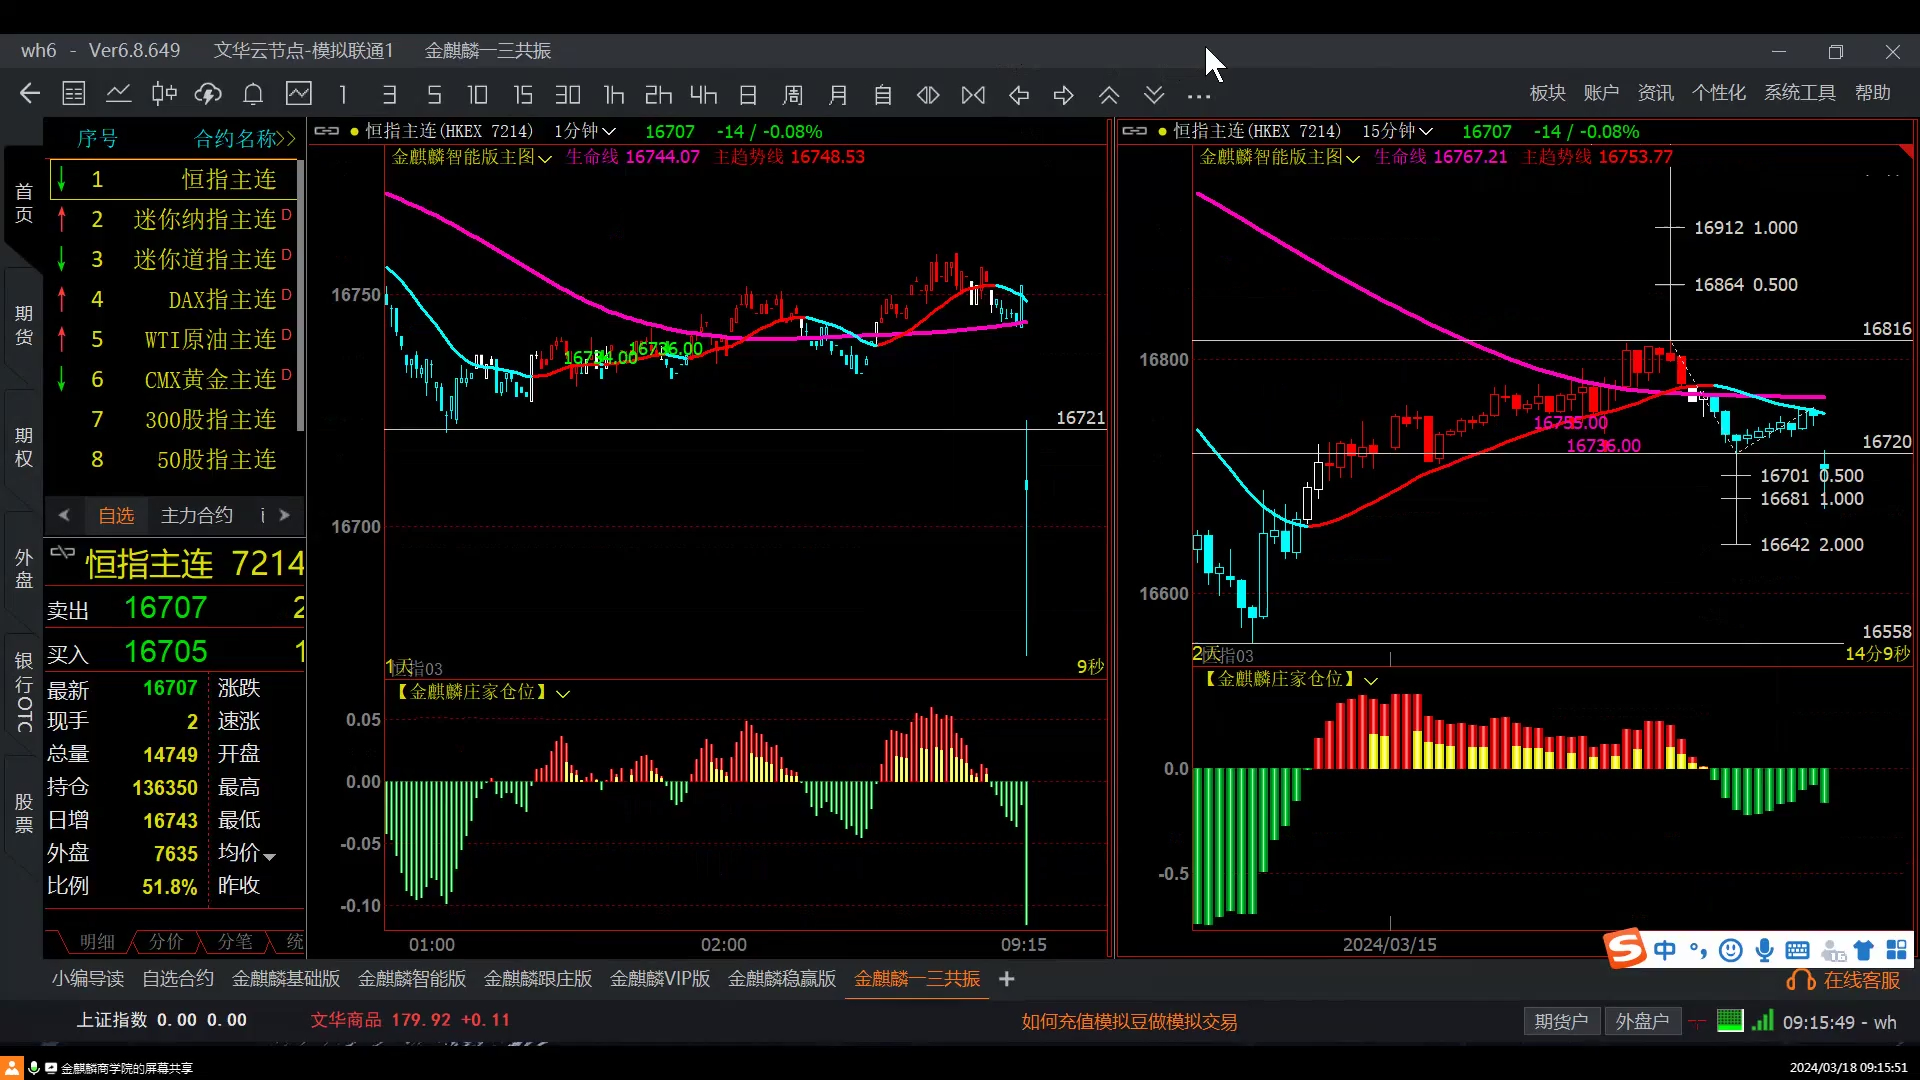Viewport: 1920px width, 1080px height.
Task: Select the 3-minute period button
Action: click(389, 94)
